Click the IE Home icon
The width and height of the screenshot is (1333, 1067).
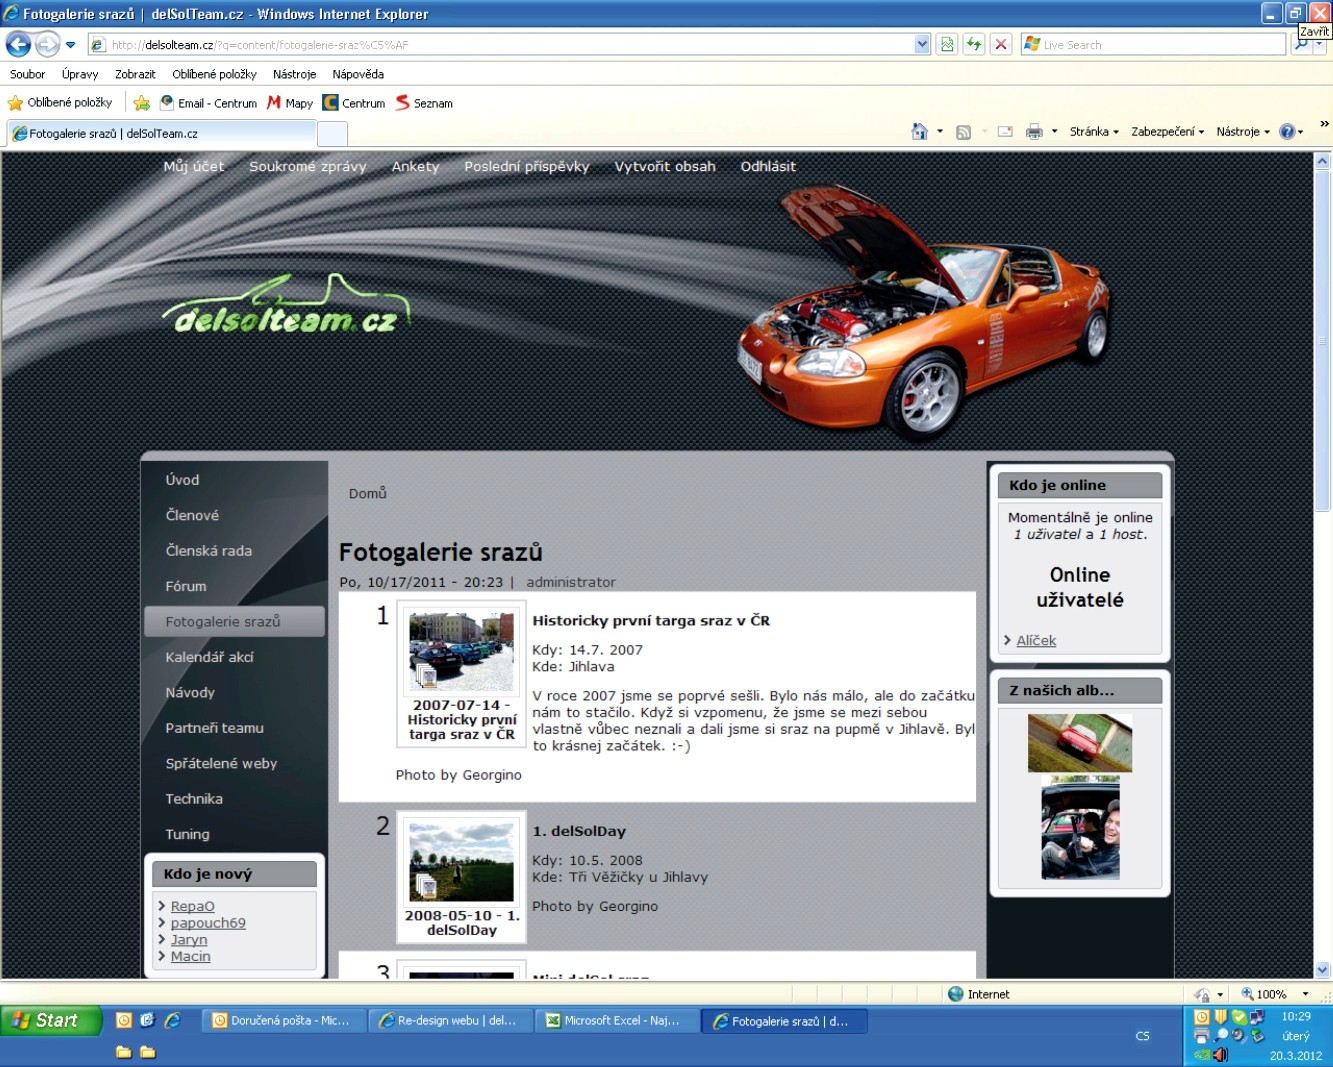pos(919,132)
